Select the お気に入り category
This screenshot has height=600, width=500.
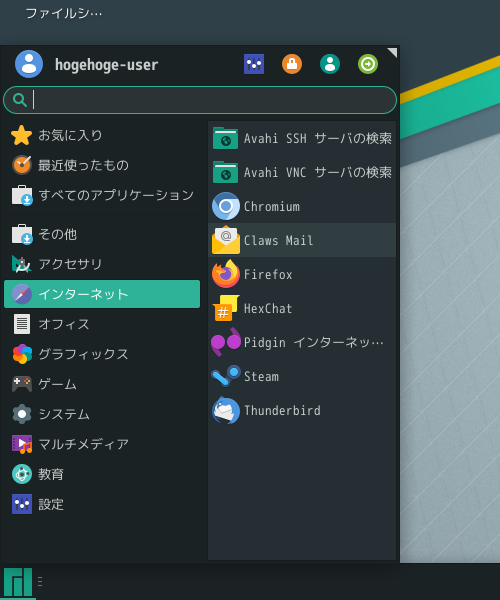click(x=102, y=135)
